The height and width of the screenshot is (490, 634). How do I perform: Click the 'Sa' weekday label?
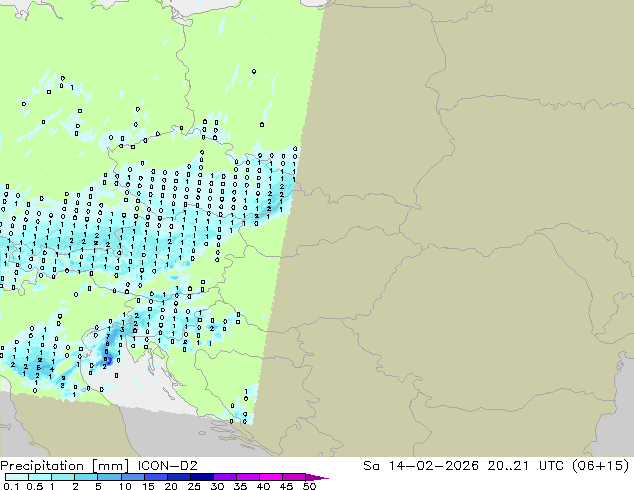pyautogui.click(x=371, y=465)
